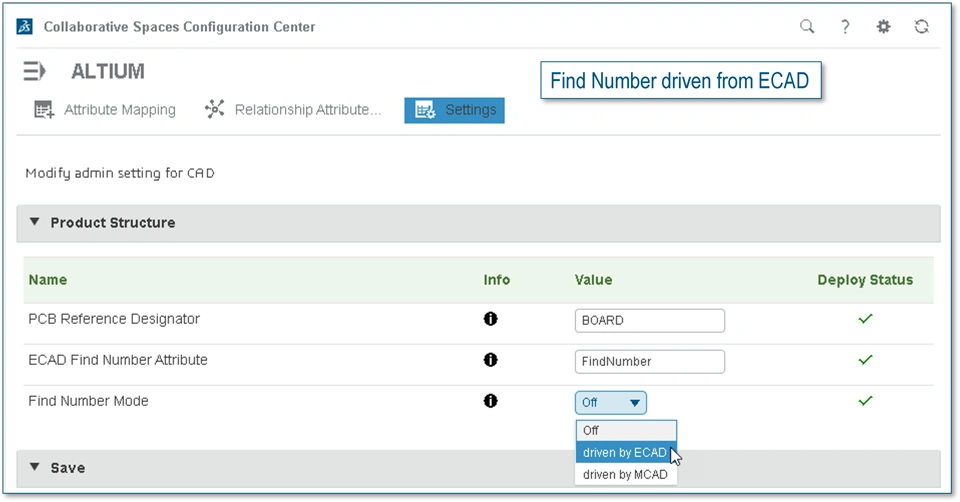Click the 3DEXPERIENCE logo icon
The height and width of the screenshot is (502, 960).
(x=25, y=27)
